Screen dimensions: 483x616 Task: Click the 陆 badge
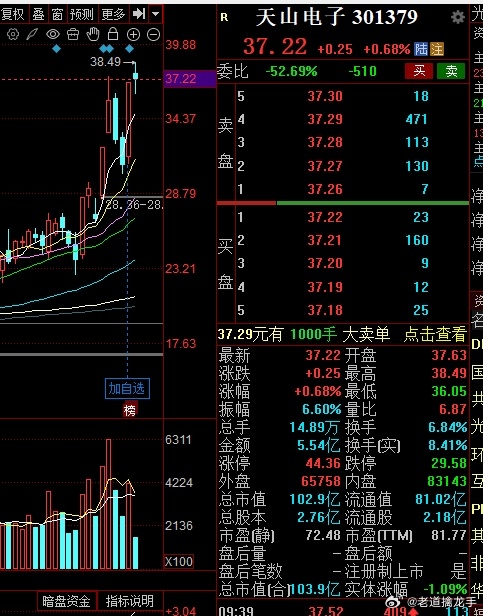click(421, 50)
